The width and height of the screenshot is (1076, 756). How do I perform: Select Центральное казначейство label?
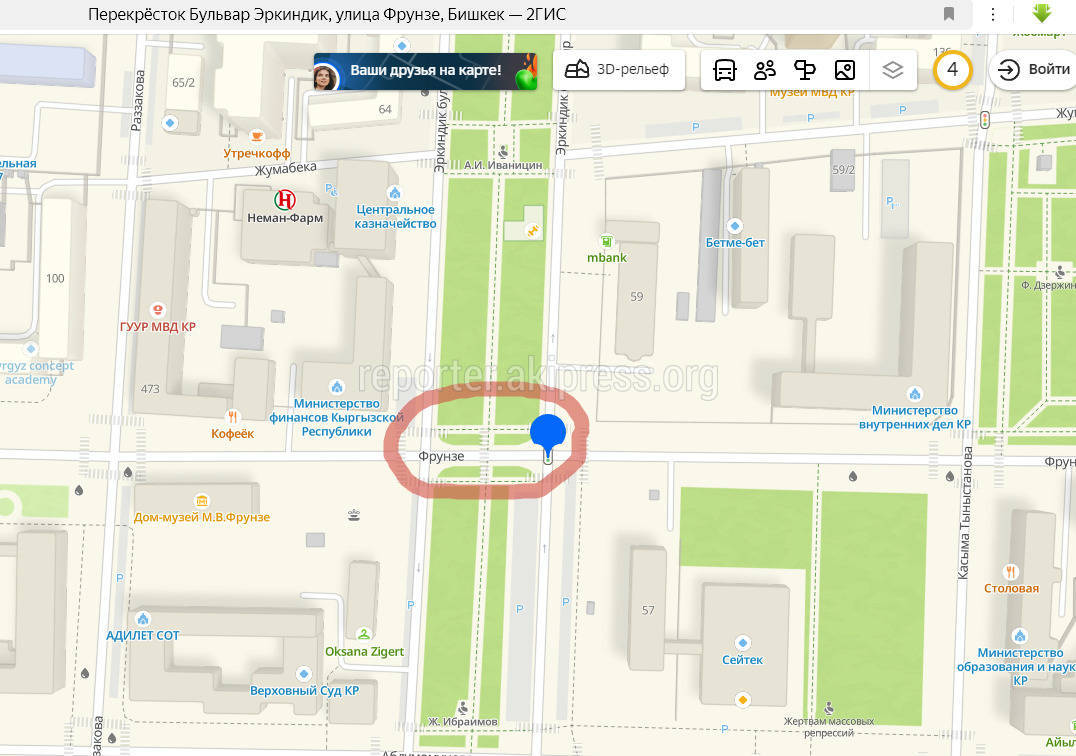pyautogui.click(x=395, y=217)
